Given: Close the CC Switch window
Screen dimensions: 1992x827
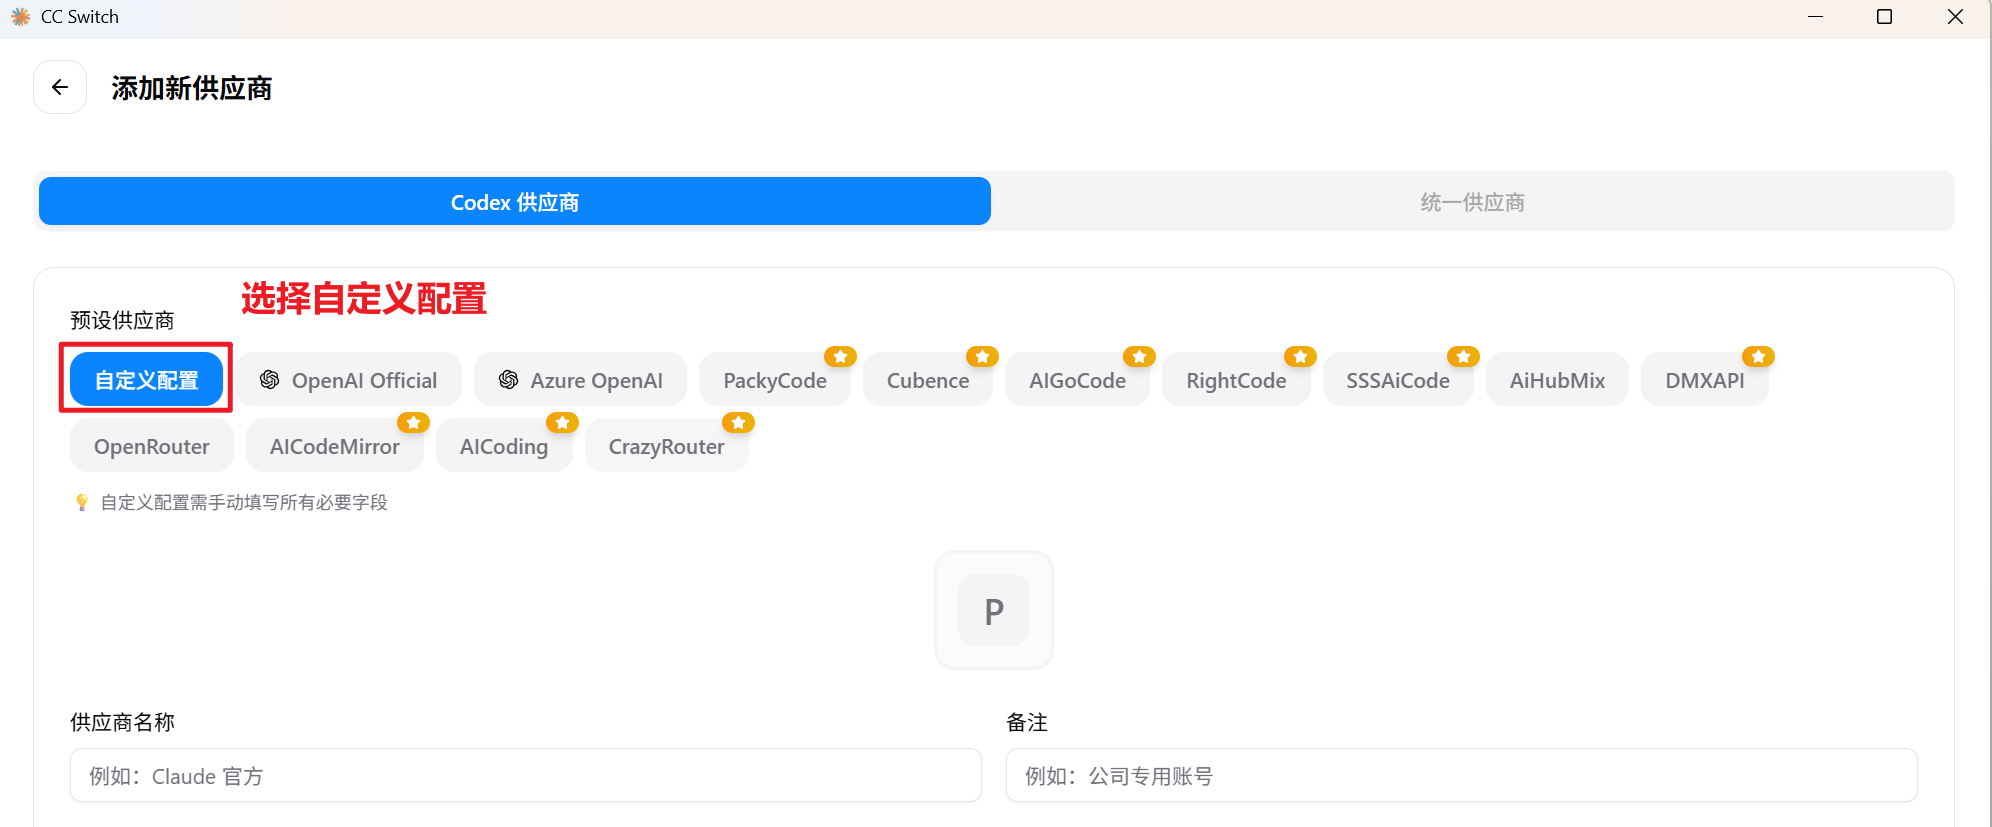Looking at the screenshot, I should (1955, 17).
